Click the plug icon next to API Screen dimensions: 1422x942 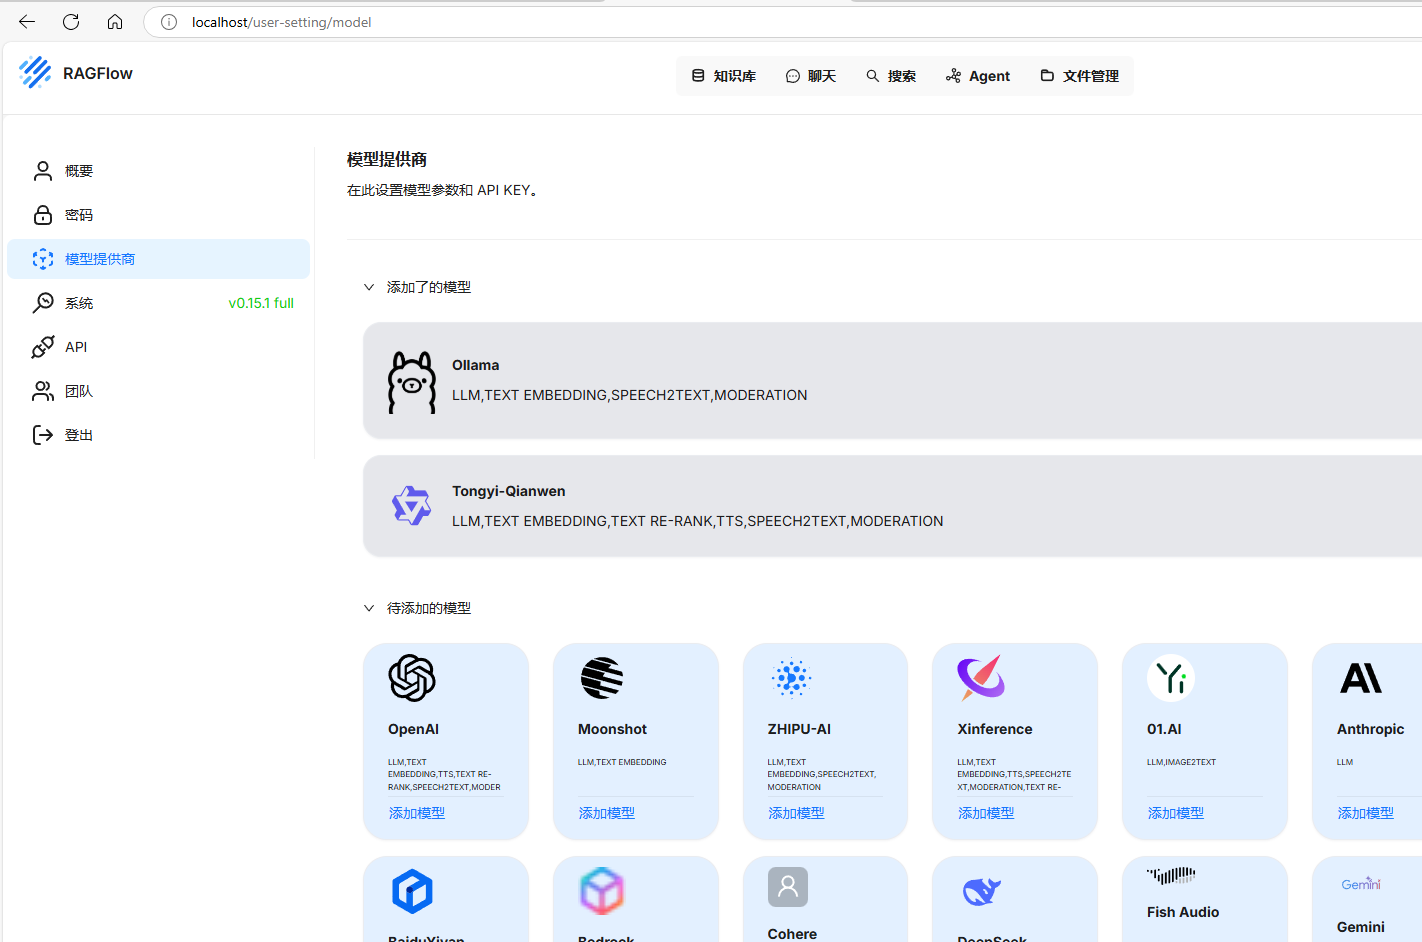coord(43,347)
